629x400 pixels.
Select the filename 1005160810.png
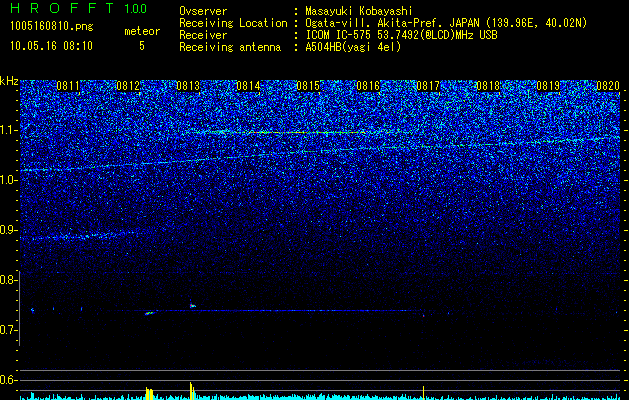click(52, 27)
